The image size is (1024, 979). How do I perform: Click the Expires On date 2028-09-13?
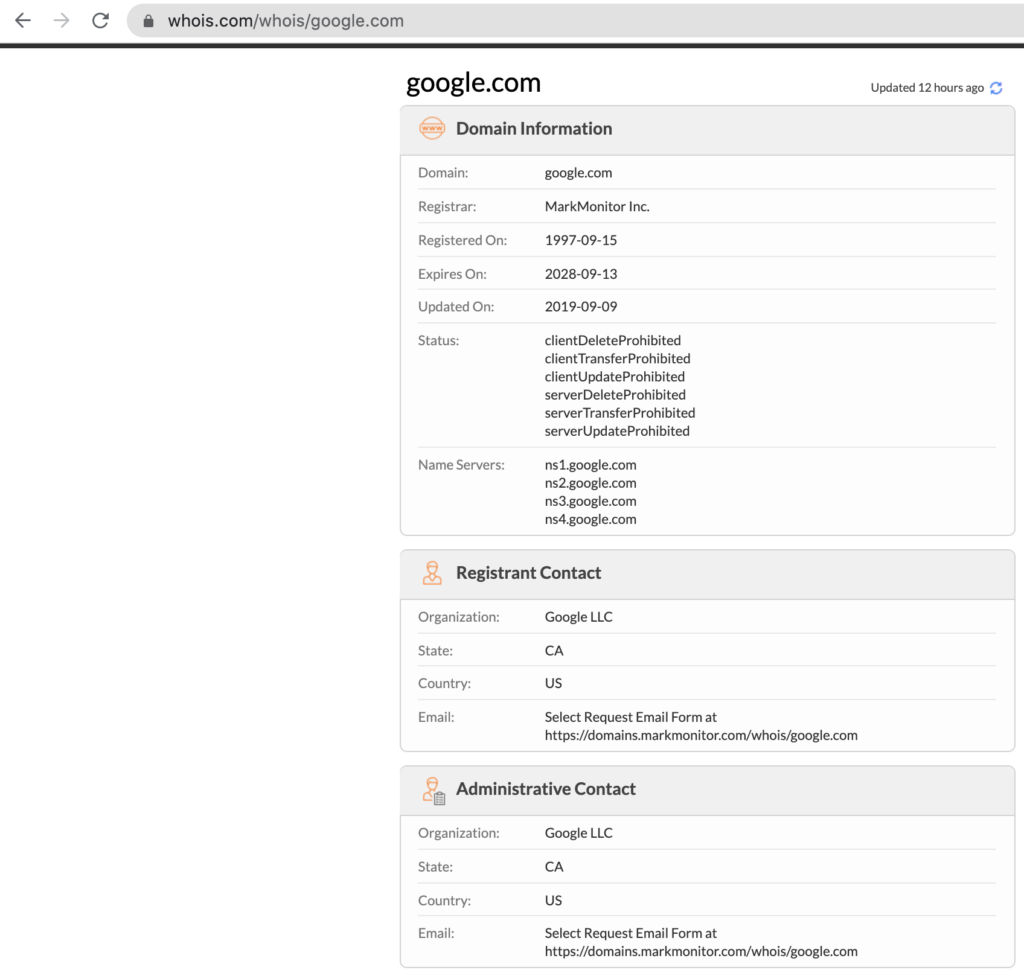pos(581,274)
